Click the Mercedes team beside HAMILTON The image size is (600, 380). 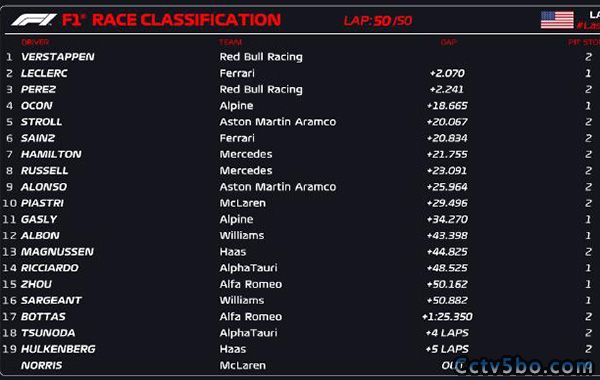point(246,154)
